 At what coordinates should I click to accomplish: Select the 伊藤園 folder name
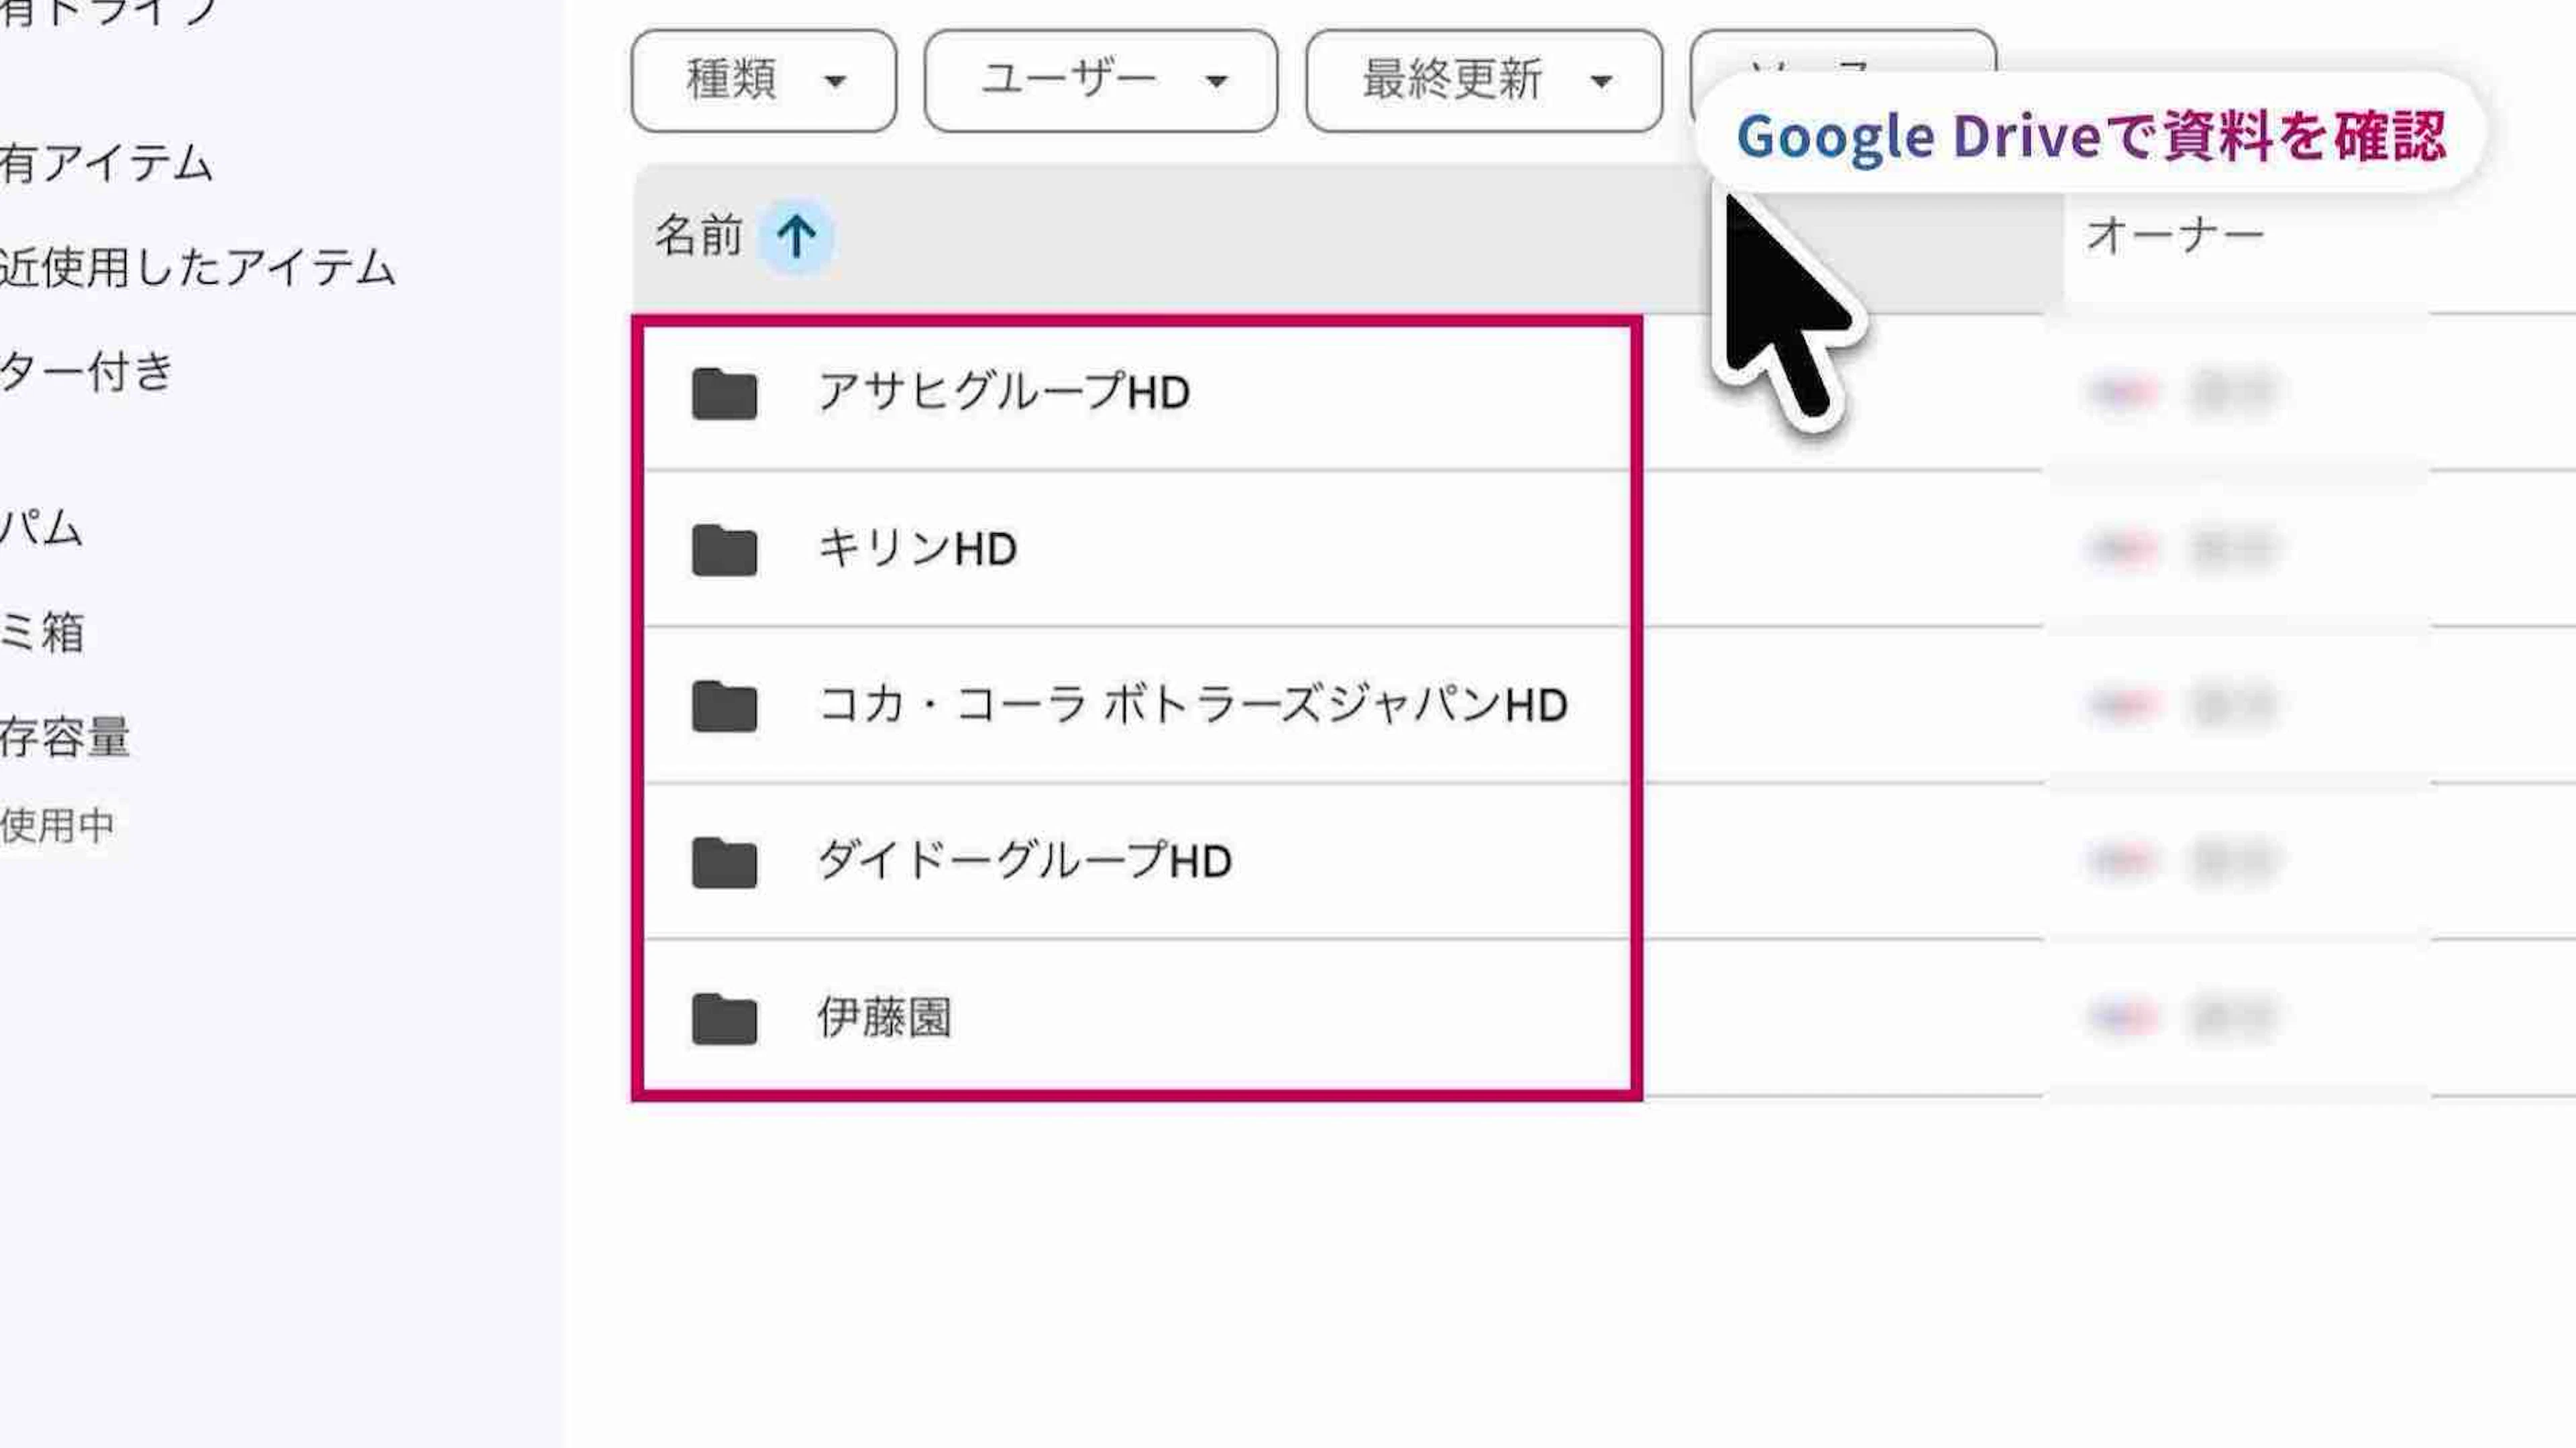pyautogui.click(x=884, y=1018)
